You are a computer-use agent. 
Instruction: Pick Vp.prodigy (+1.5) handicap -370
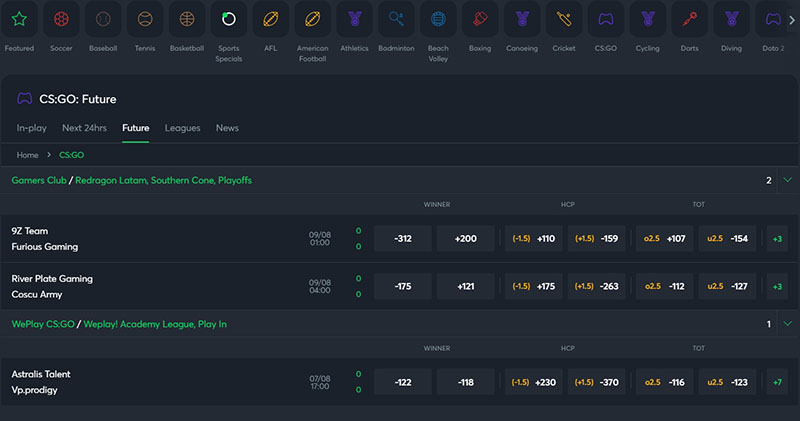pos(596,382)
